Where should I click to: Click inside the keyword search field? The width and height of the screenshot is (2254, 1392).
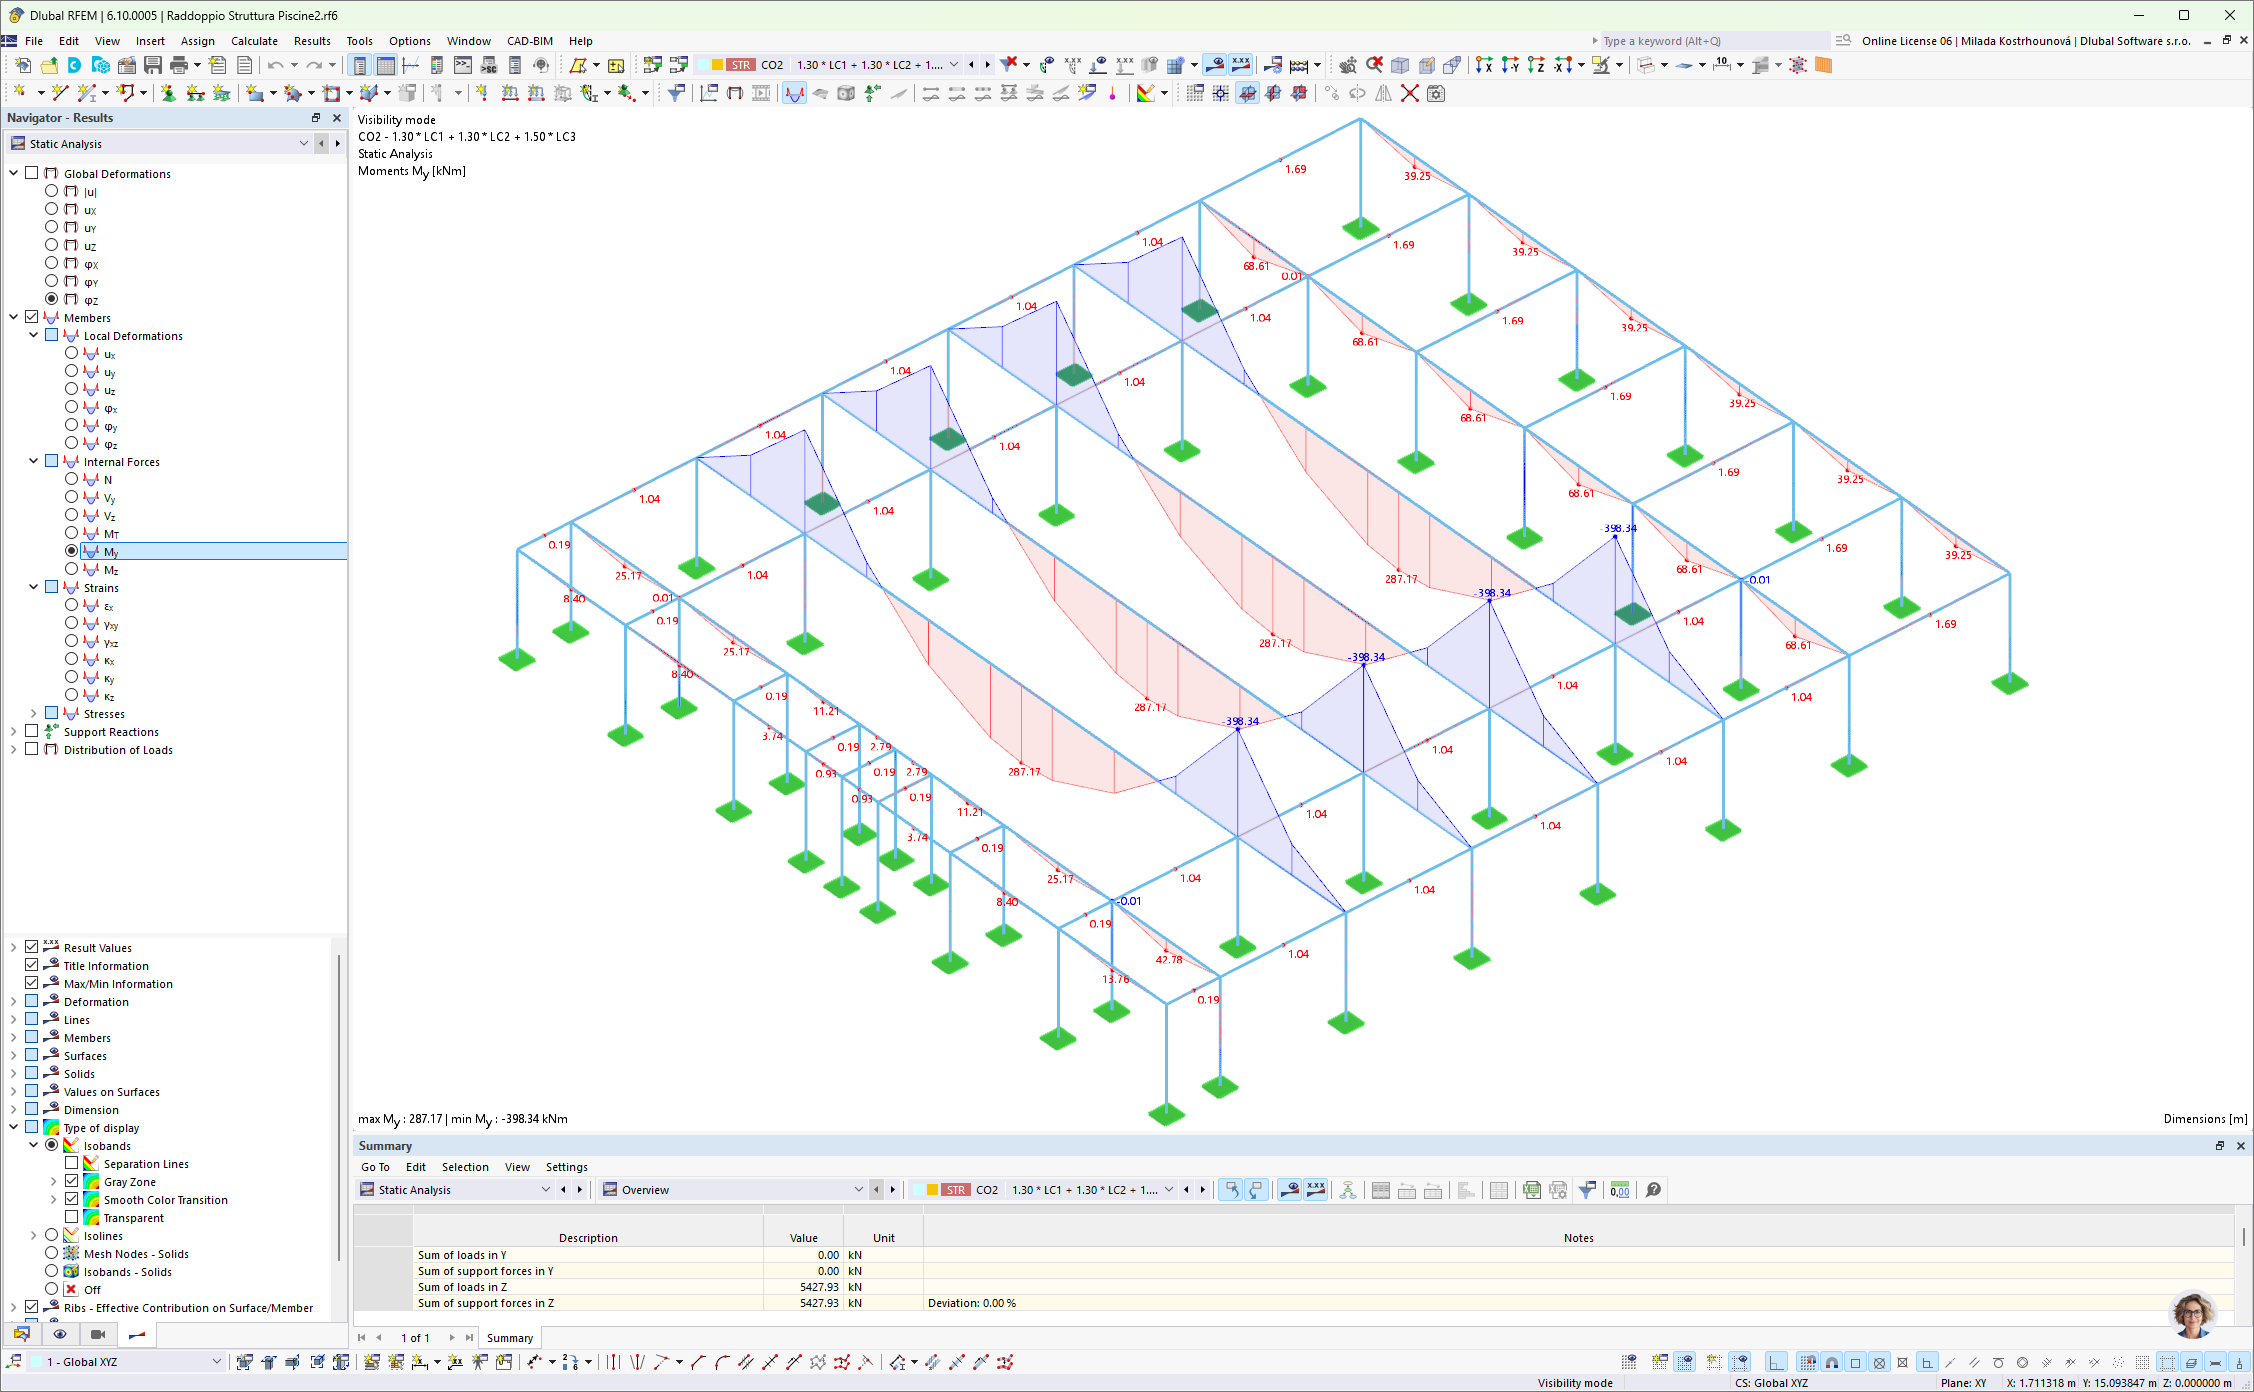(x=1700, y=41)
